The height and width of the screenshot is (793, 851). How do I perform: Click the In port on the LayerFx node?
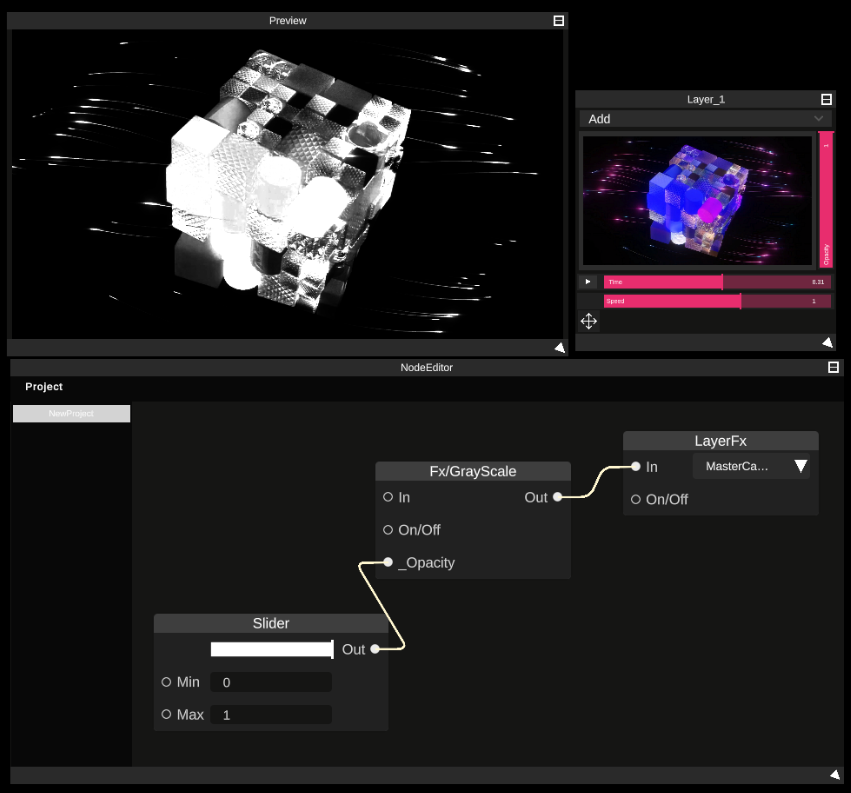(x=635, y=466)
